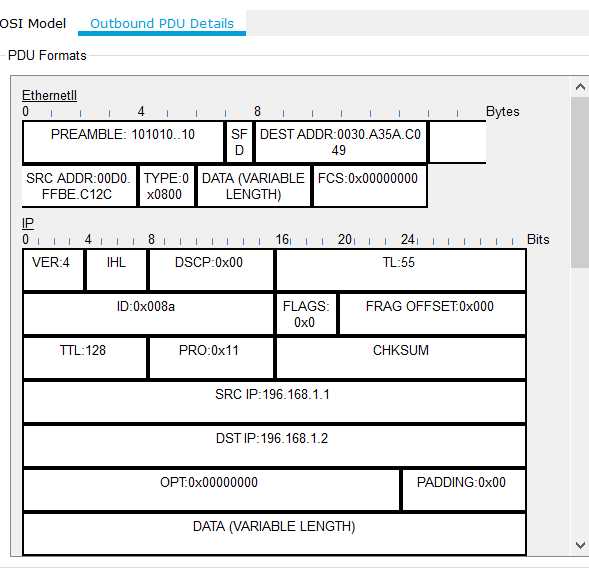
Task: Select the ID:0x008a field
Action: [x=148, y=314]
